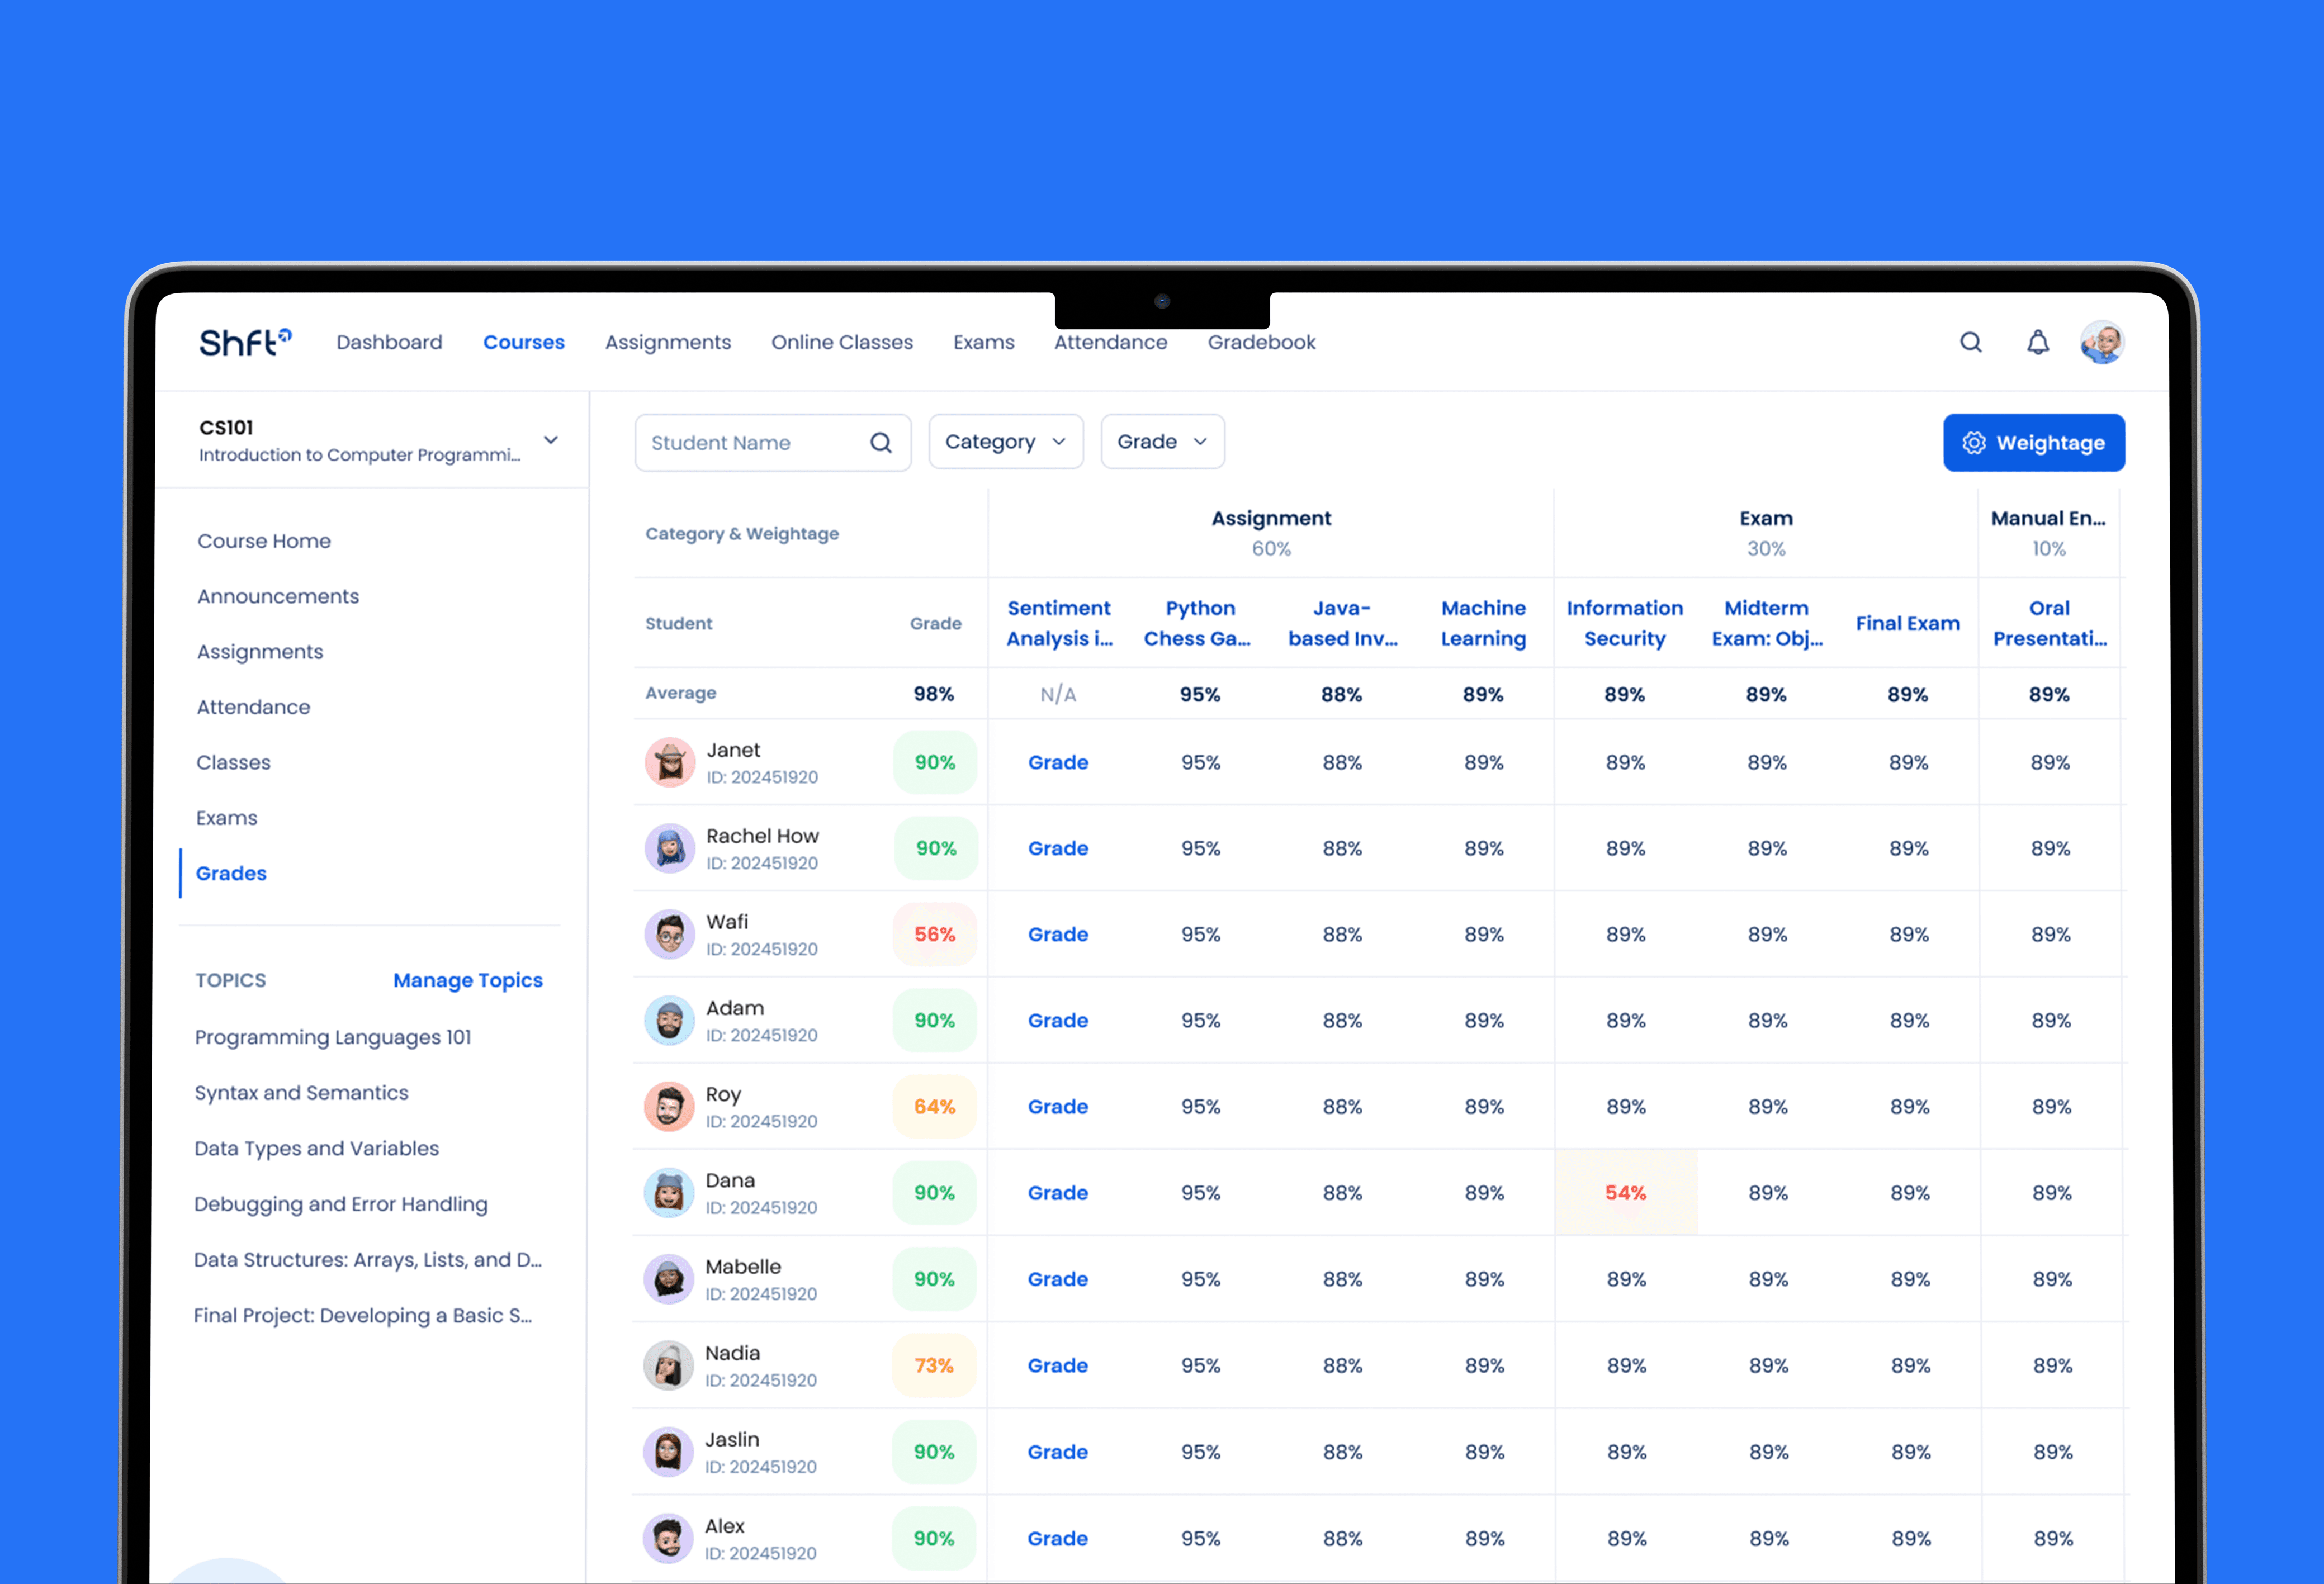Click Grade link in Alex's row

point(1058,1538)
